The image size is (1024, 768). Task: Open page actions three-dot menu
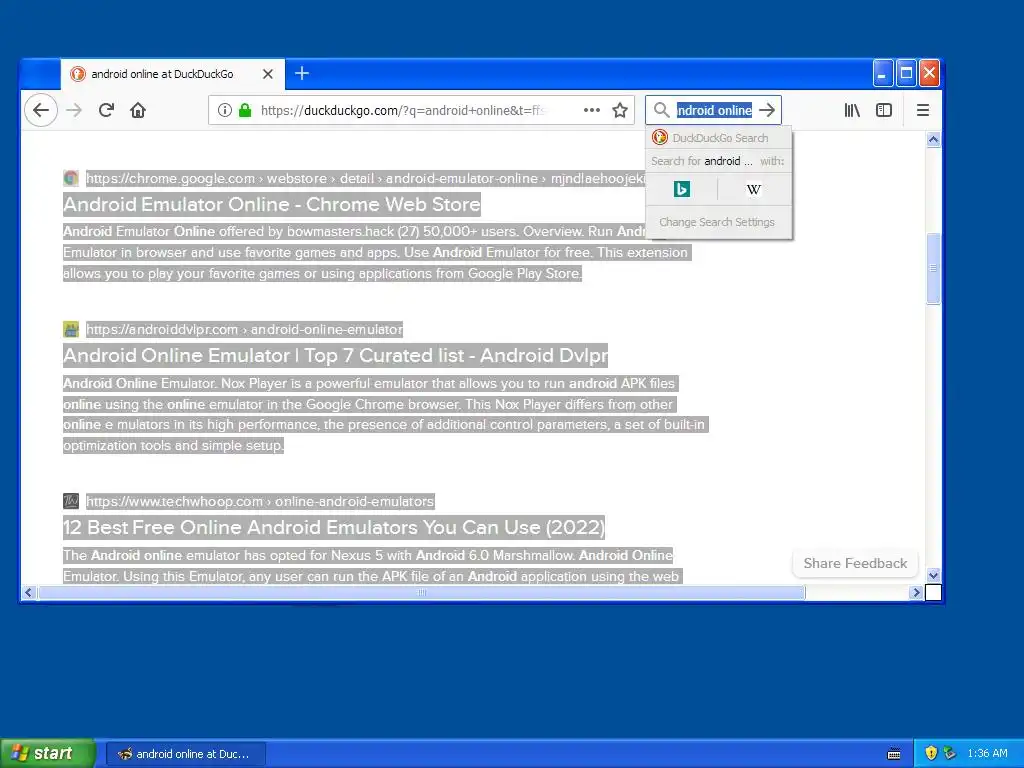[x=592, y=110]
